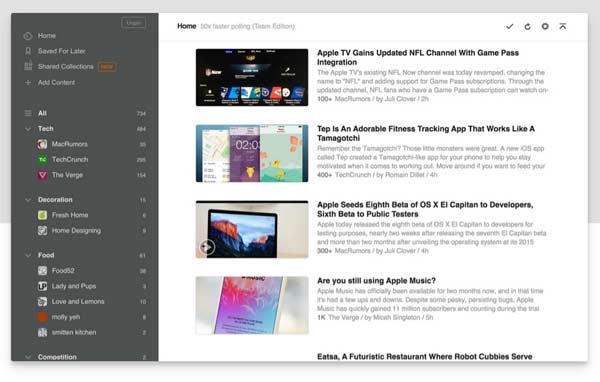Click The Verge pink favicon
Screen dimensions: 600x382
42,175
